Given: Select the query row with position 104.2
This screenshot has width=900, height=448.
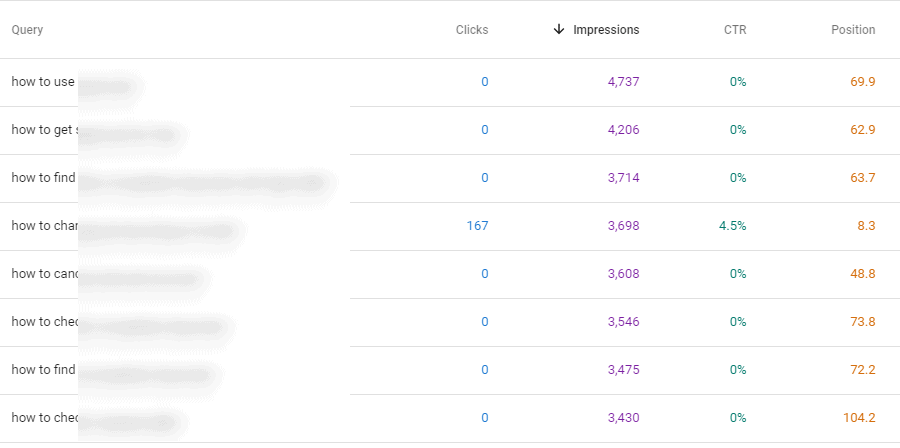Looking at the screenshot, I should [450, 418].
